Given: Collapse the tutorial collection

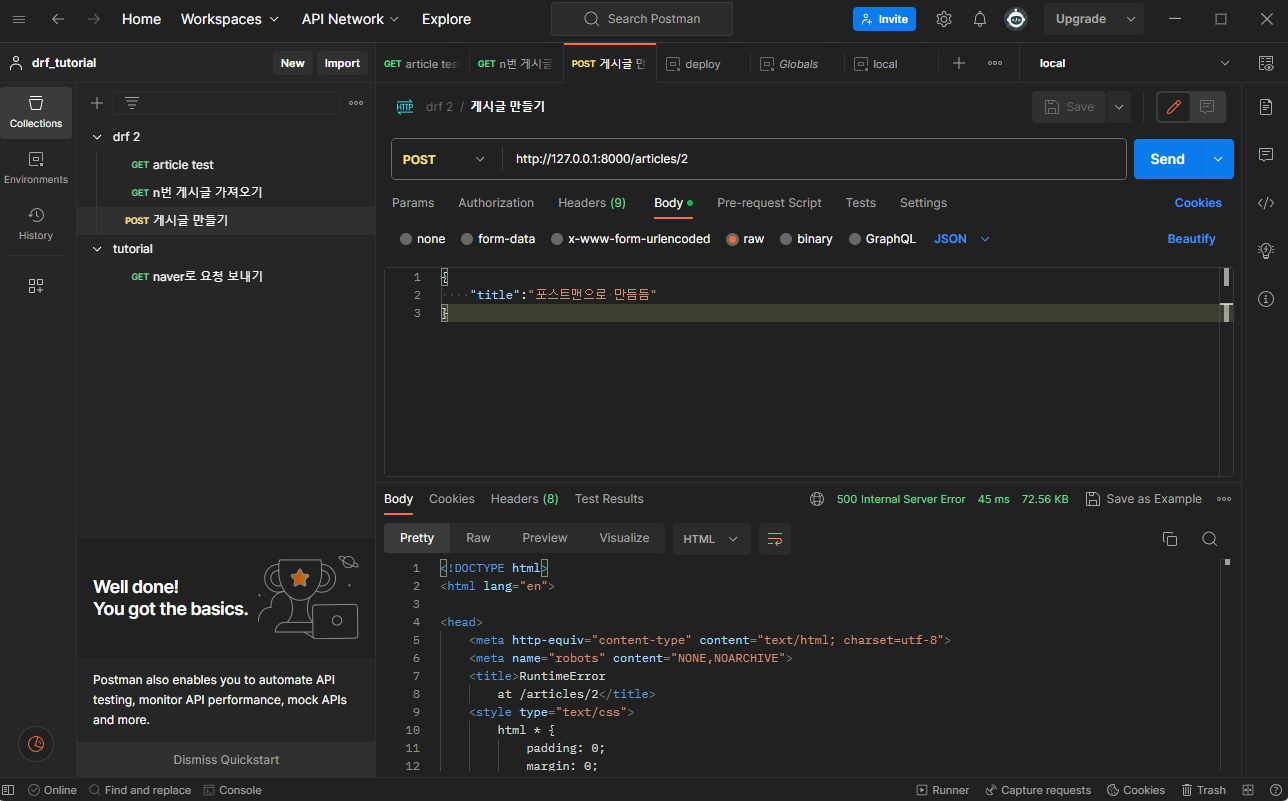Looking at the screenshot, I should pos(97,249).
